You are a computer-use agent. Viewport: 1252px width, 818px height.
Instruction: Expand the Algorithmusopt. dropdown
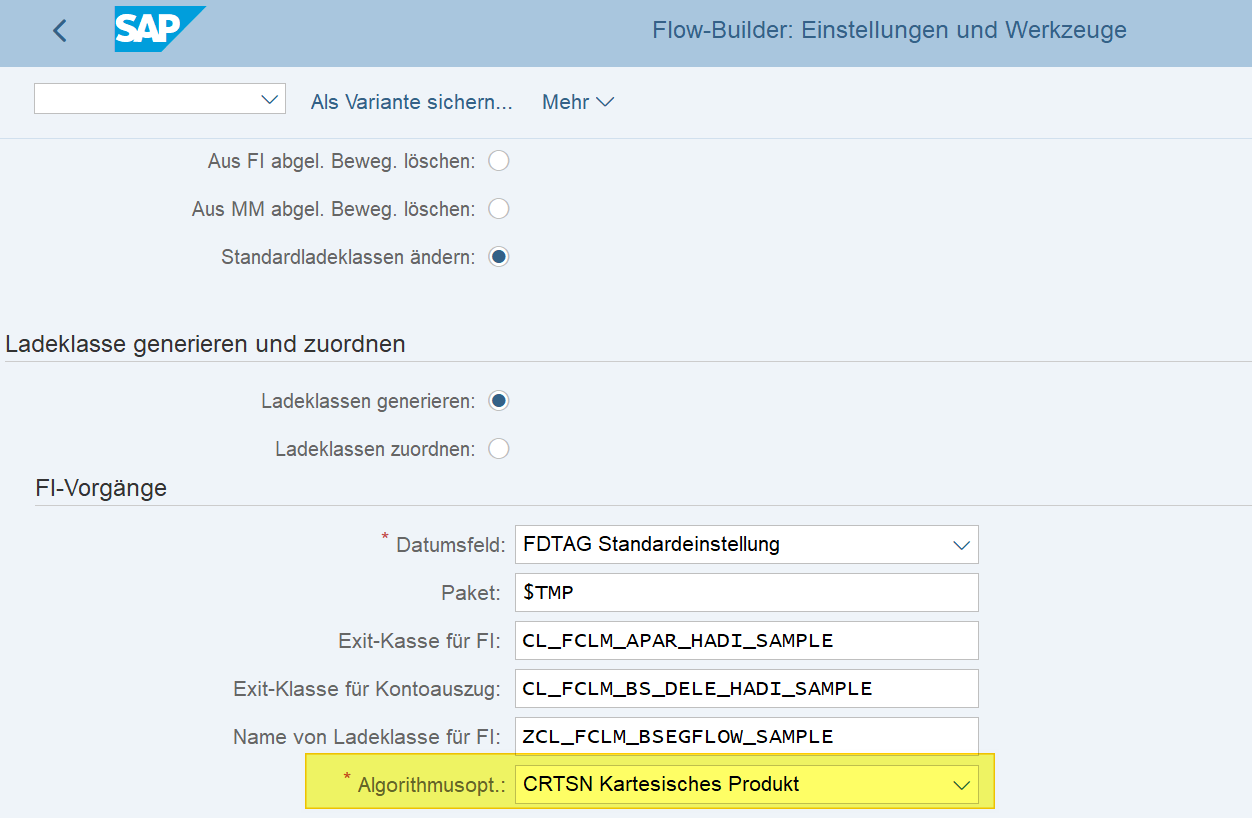[745, 785]
